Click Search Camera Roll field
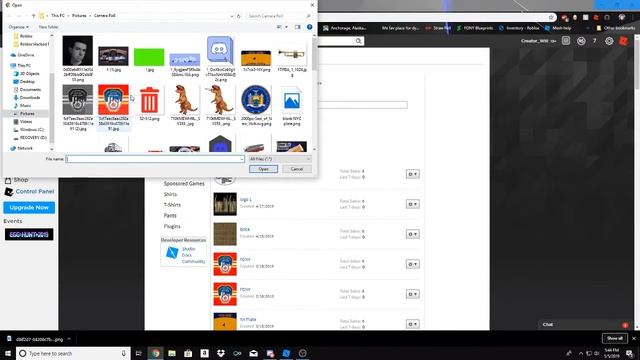The height and width of the screenshot is (360, 640). (x=279, y=16)
